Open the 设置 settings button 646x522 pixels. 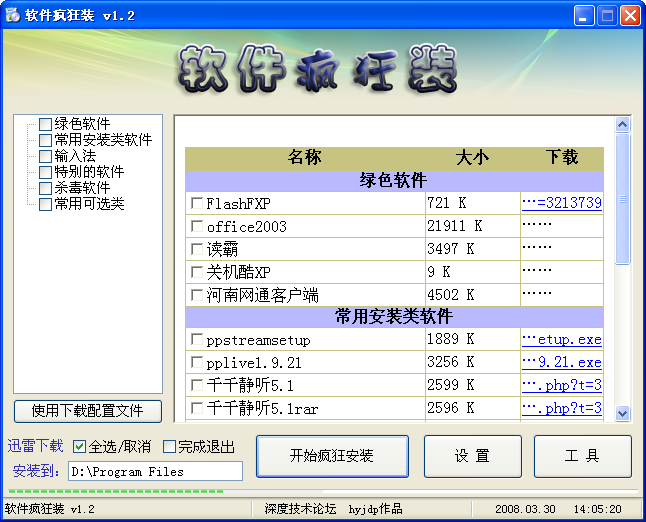click(473, 456)
